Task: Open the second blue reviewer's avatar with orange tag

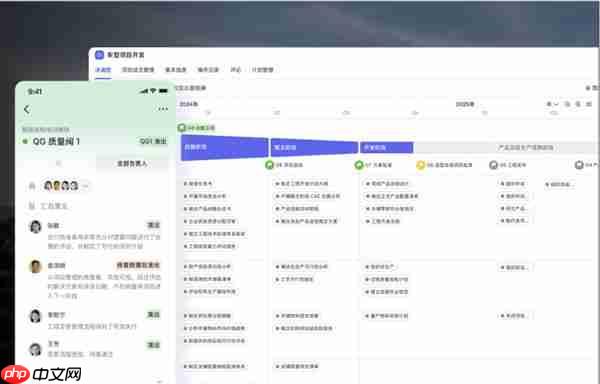Action: coord(35,266)
